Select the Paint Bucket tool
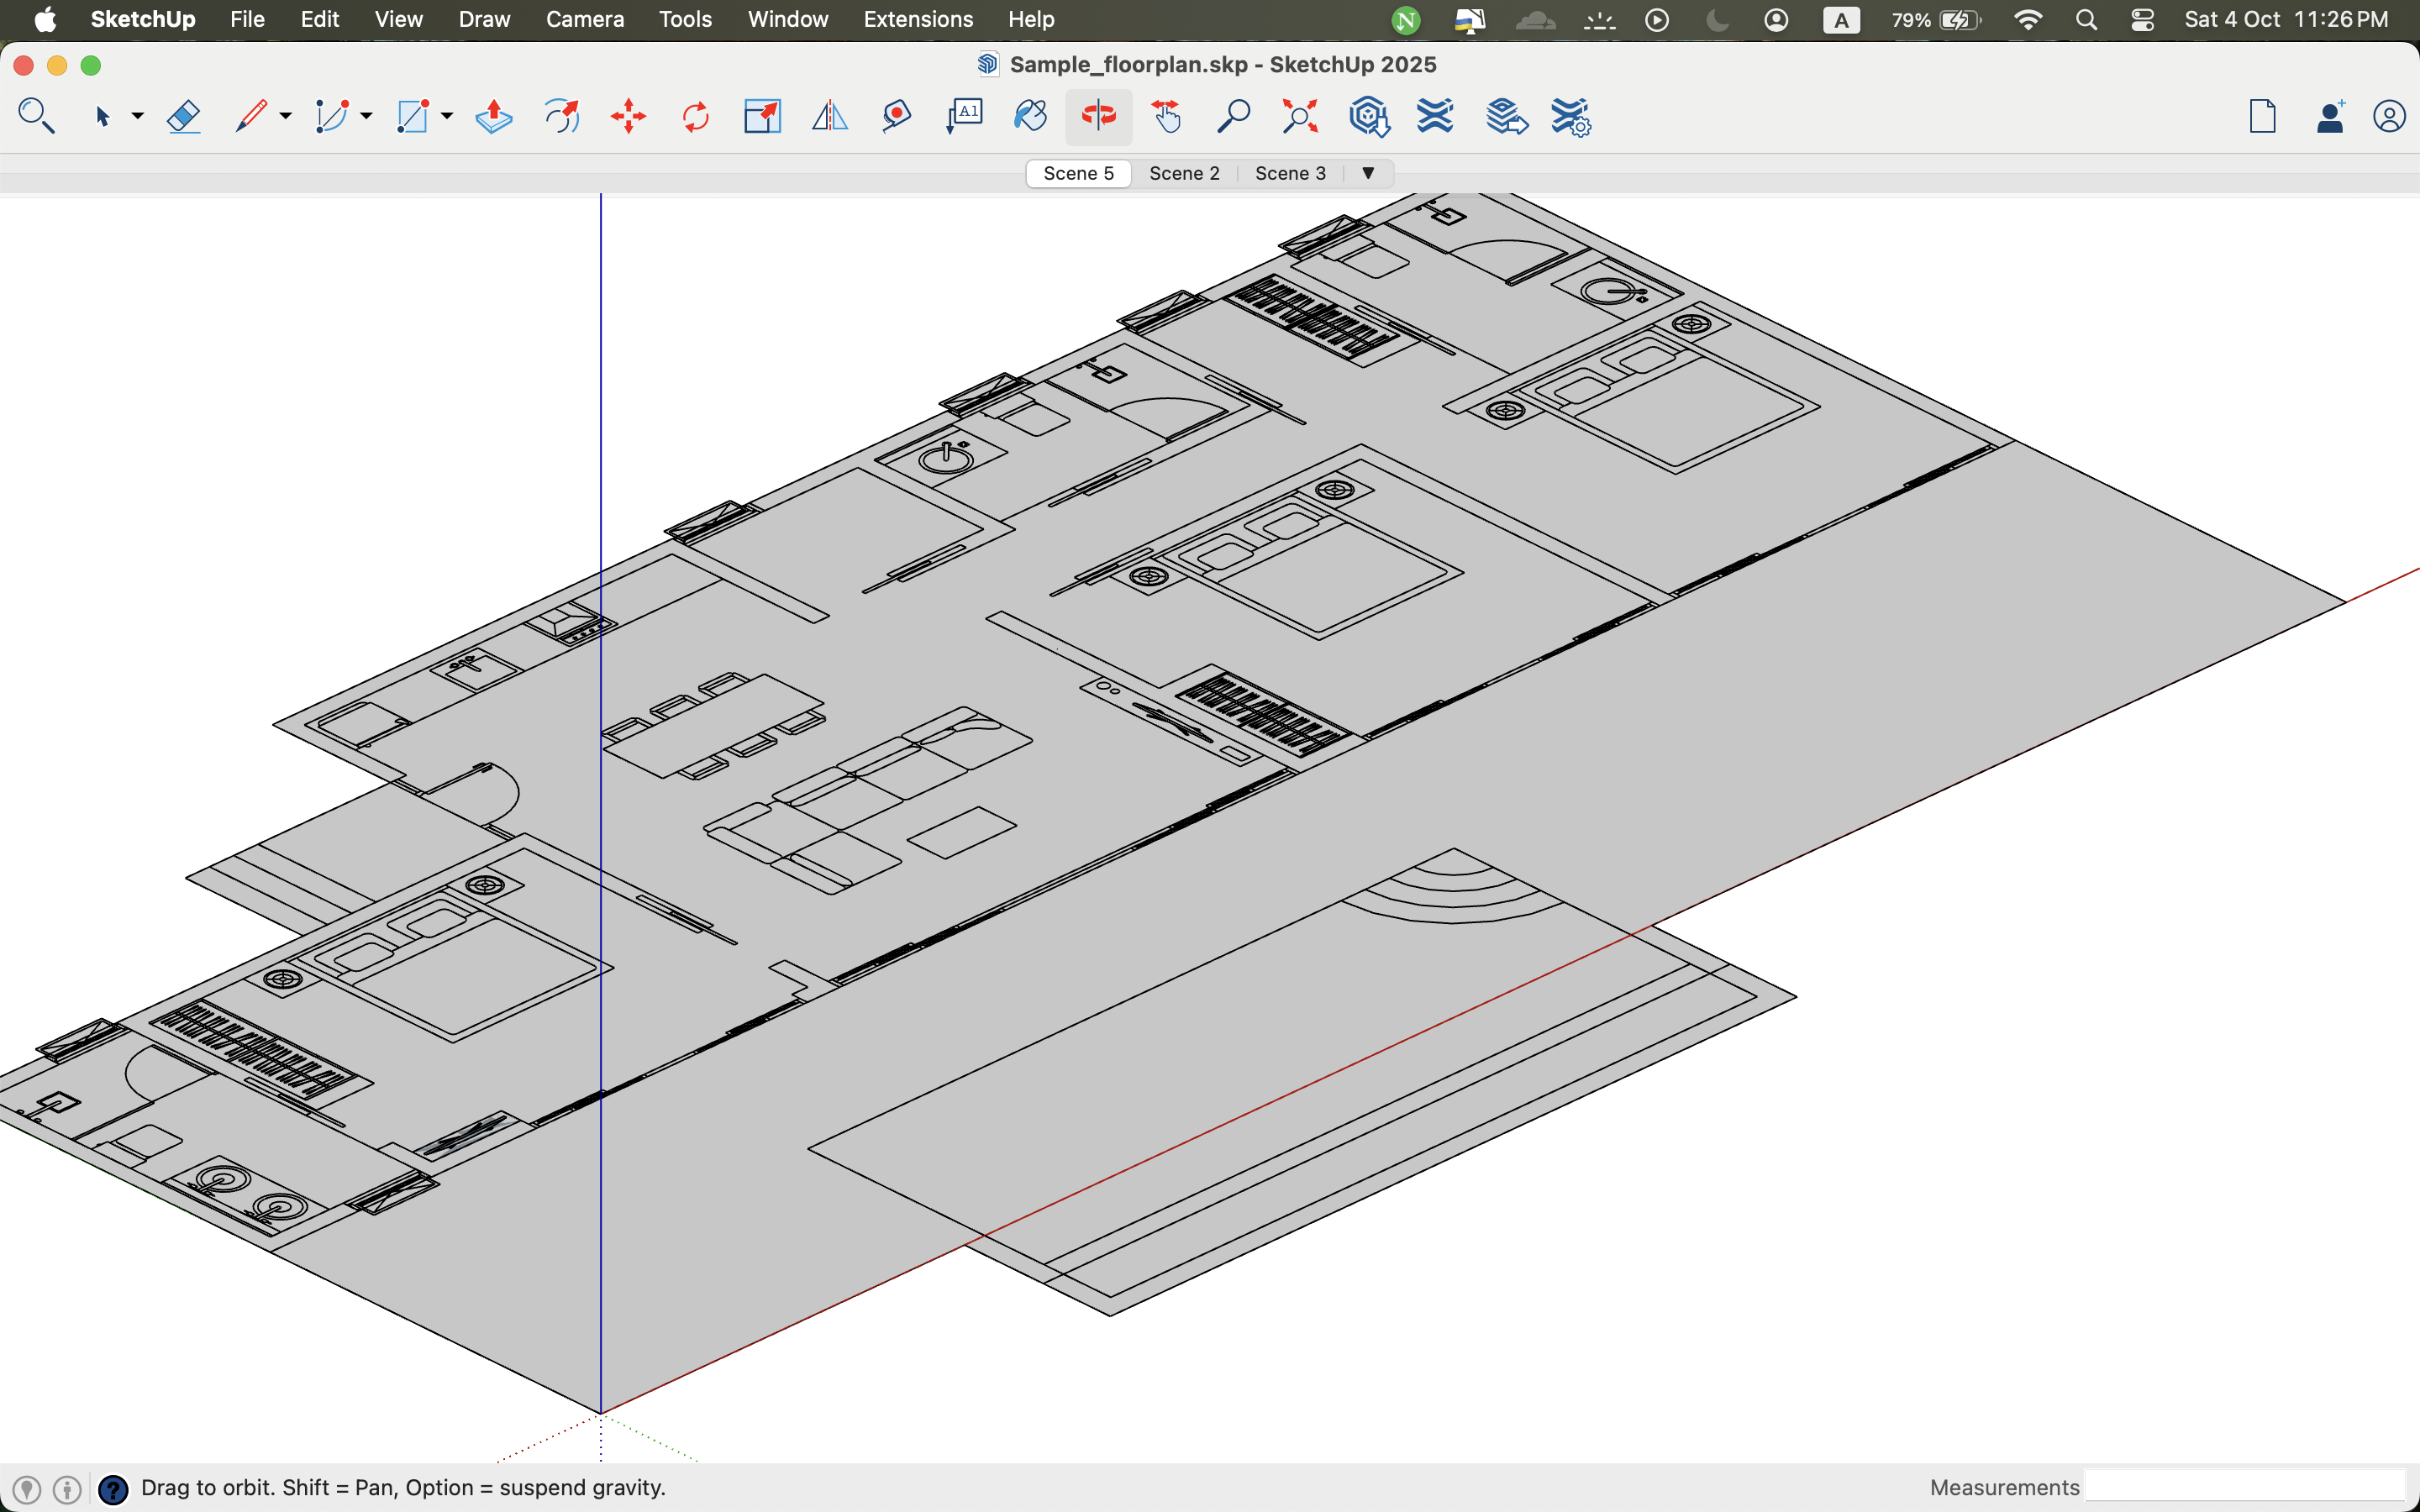The height and width of the screenshot is (1512, 2420). tap(1031, 117)
